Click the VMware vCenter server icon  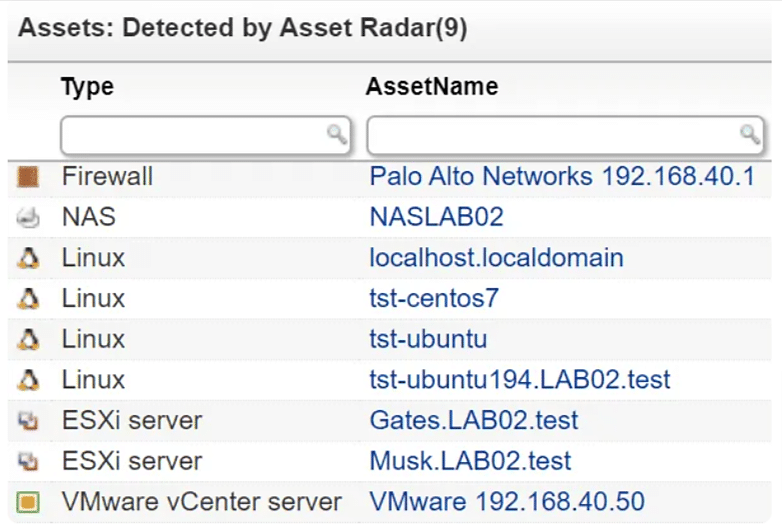pyautogui.click(x=28, y=502)
